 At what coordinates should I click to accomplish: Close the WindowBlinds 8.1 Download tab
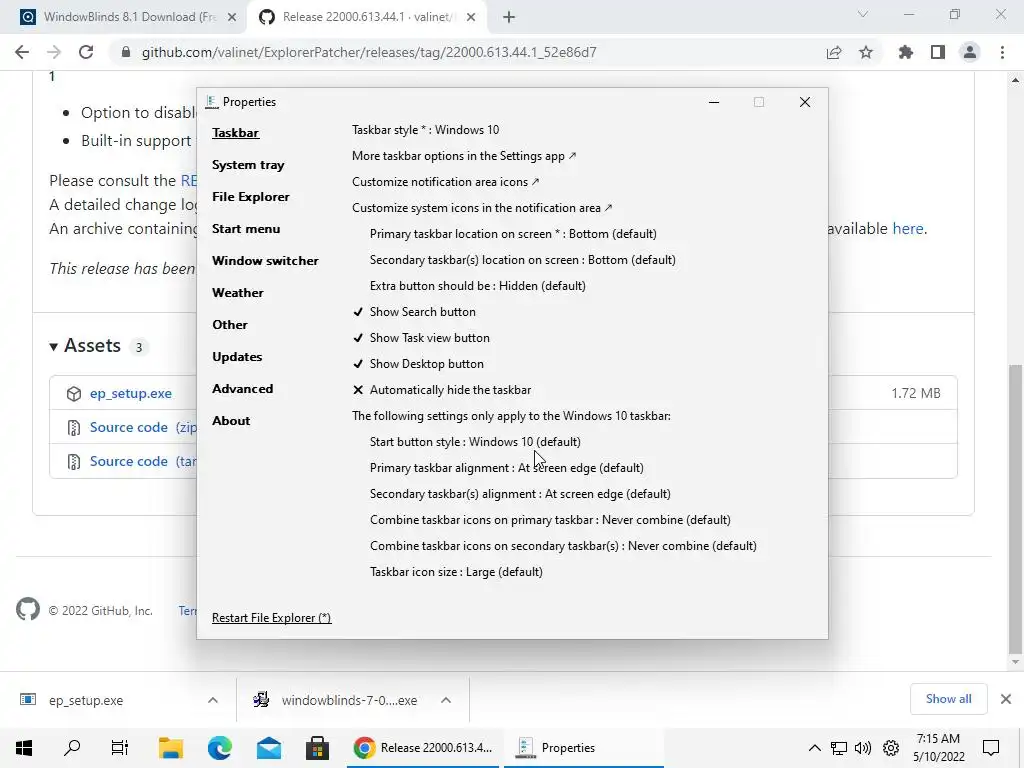pos(232,18)
